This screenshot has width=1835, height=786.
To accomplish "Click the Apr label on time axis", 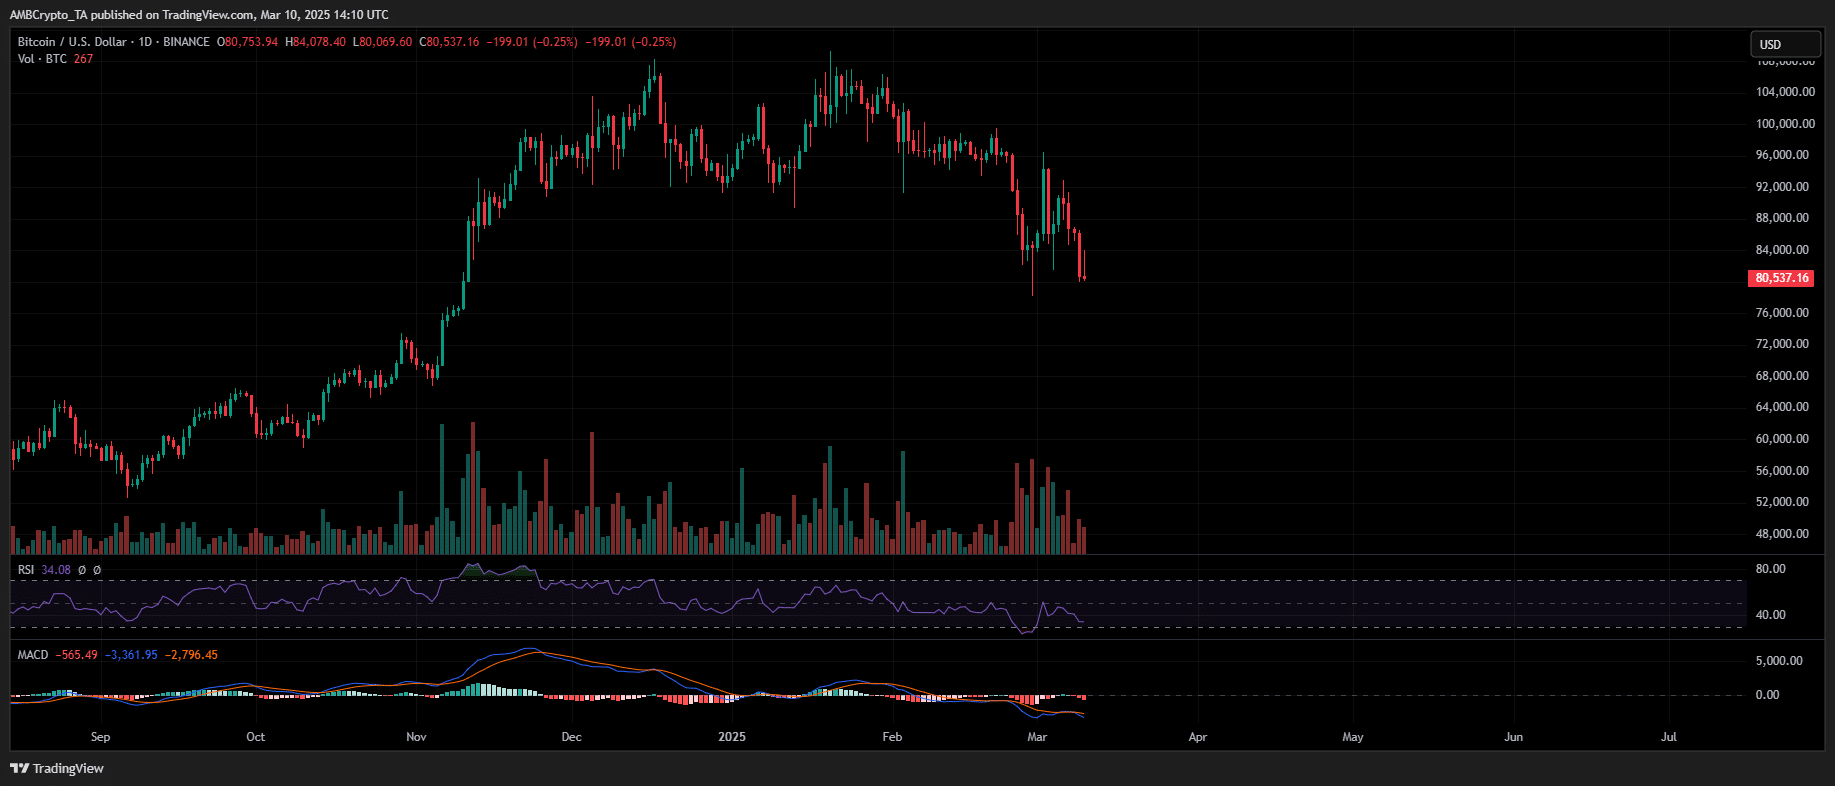I will point(1197,737).
